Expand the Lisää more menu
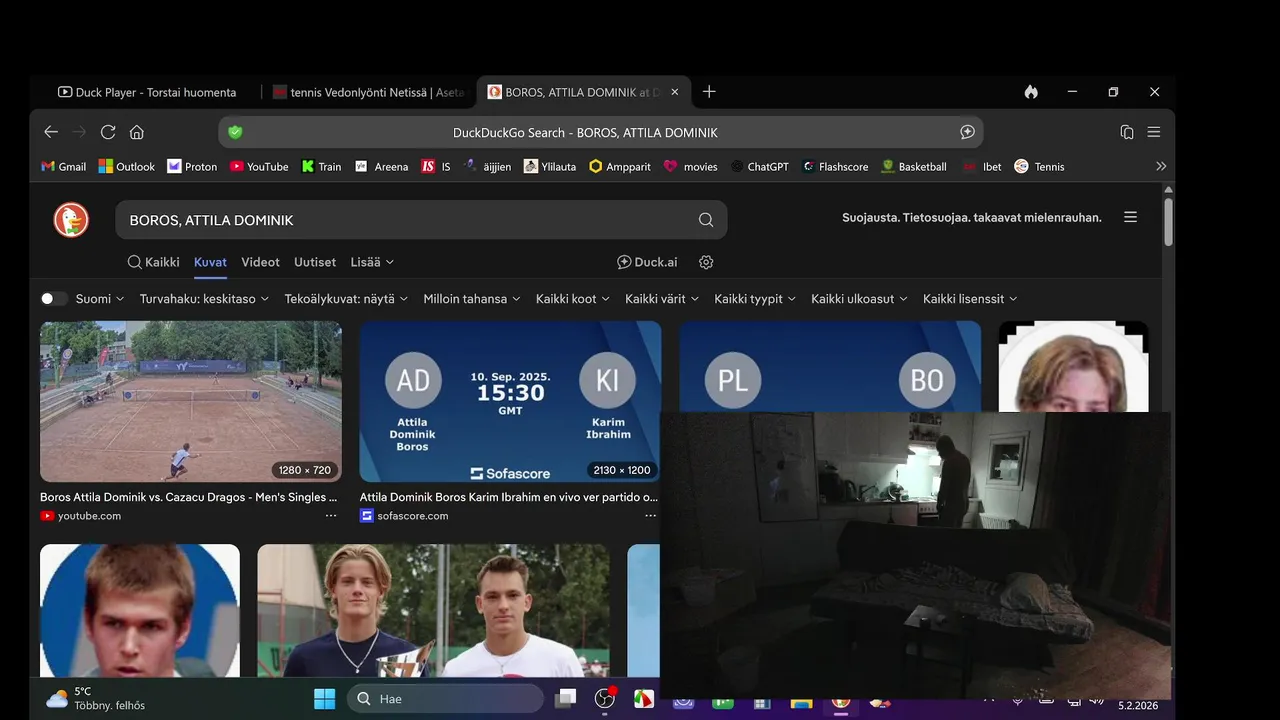Viewport: 1280px width, 720px height. [x=372, y=262]
